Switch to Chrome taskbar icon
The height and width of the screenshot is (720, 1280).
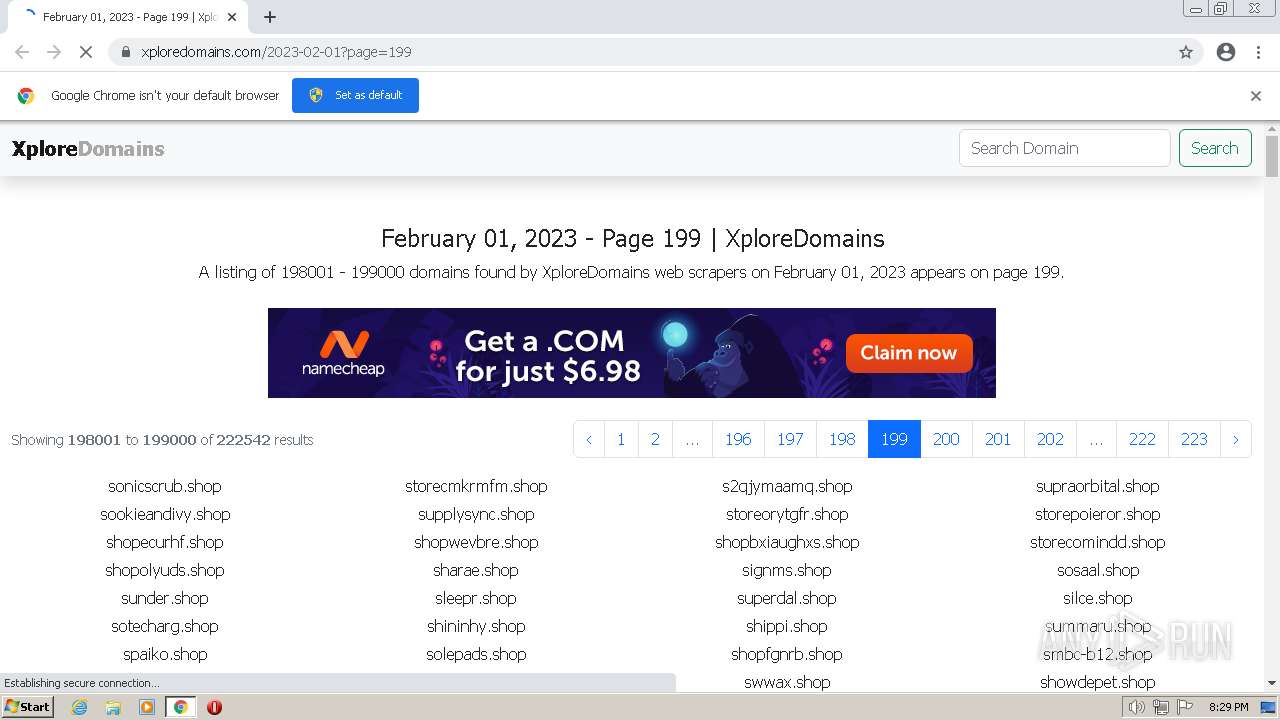pos(180,707)
